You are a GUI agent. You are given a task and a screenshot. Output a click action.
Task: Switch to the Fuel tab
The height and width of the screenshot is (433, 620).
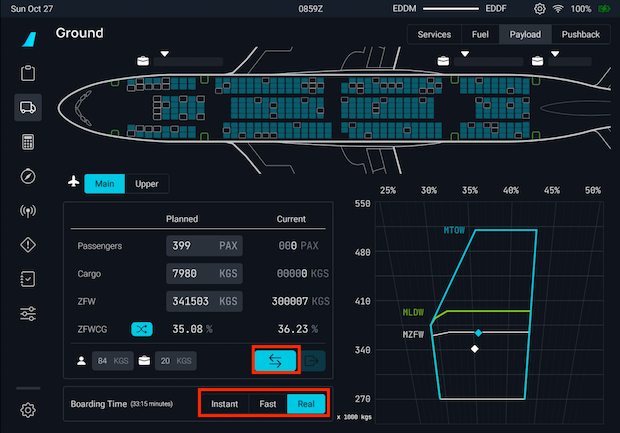[x=480, y=34]
